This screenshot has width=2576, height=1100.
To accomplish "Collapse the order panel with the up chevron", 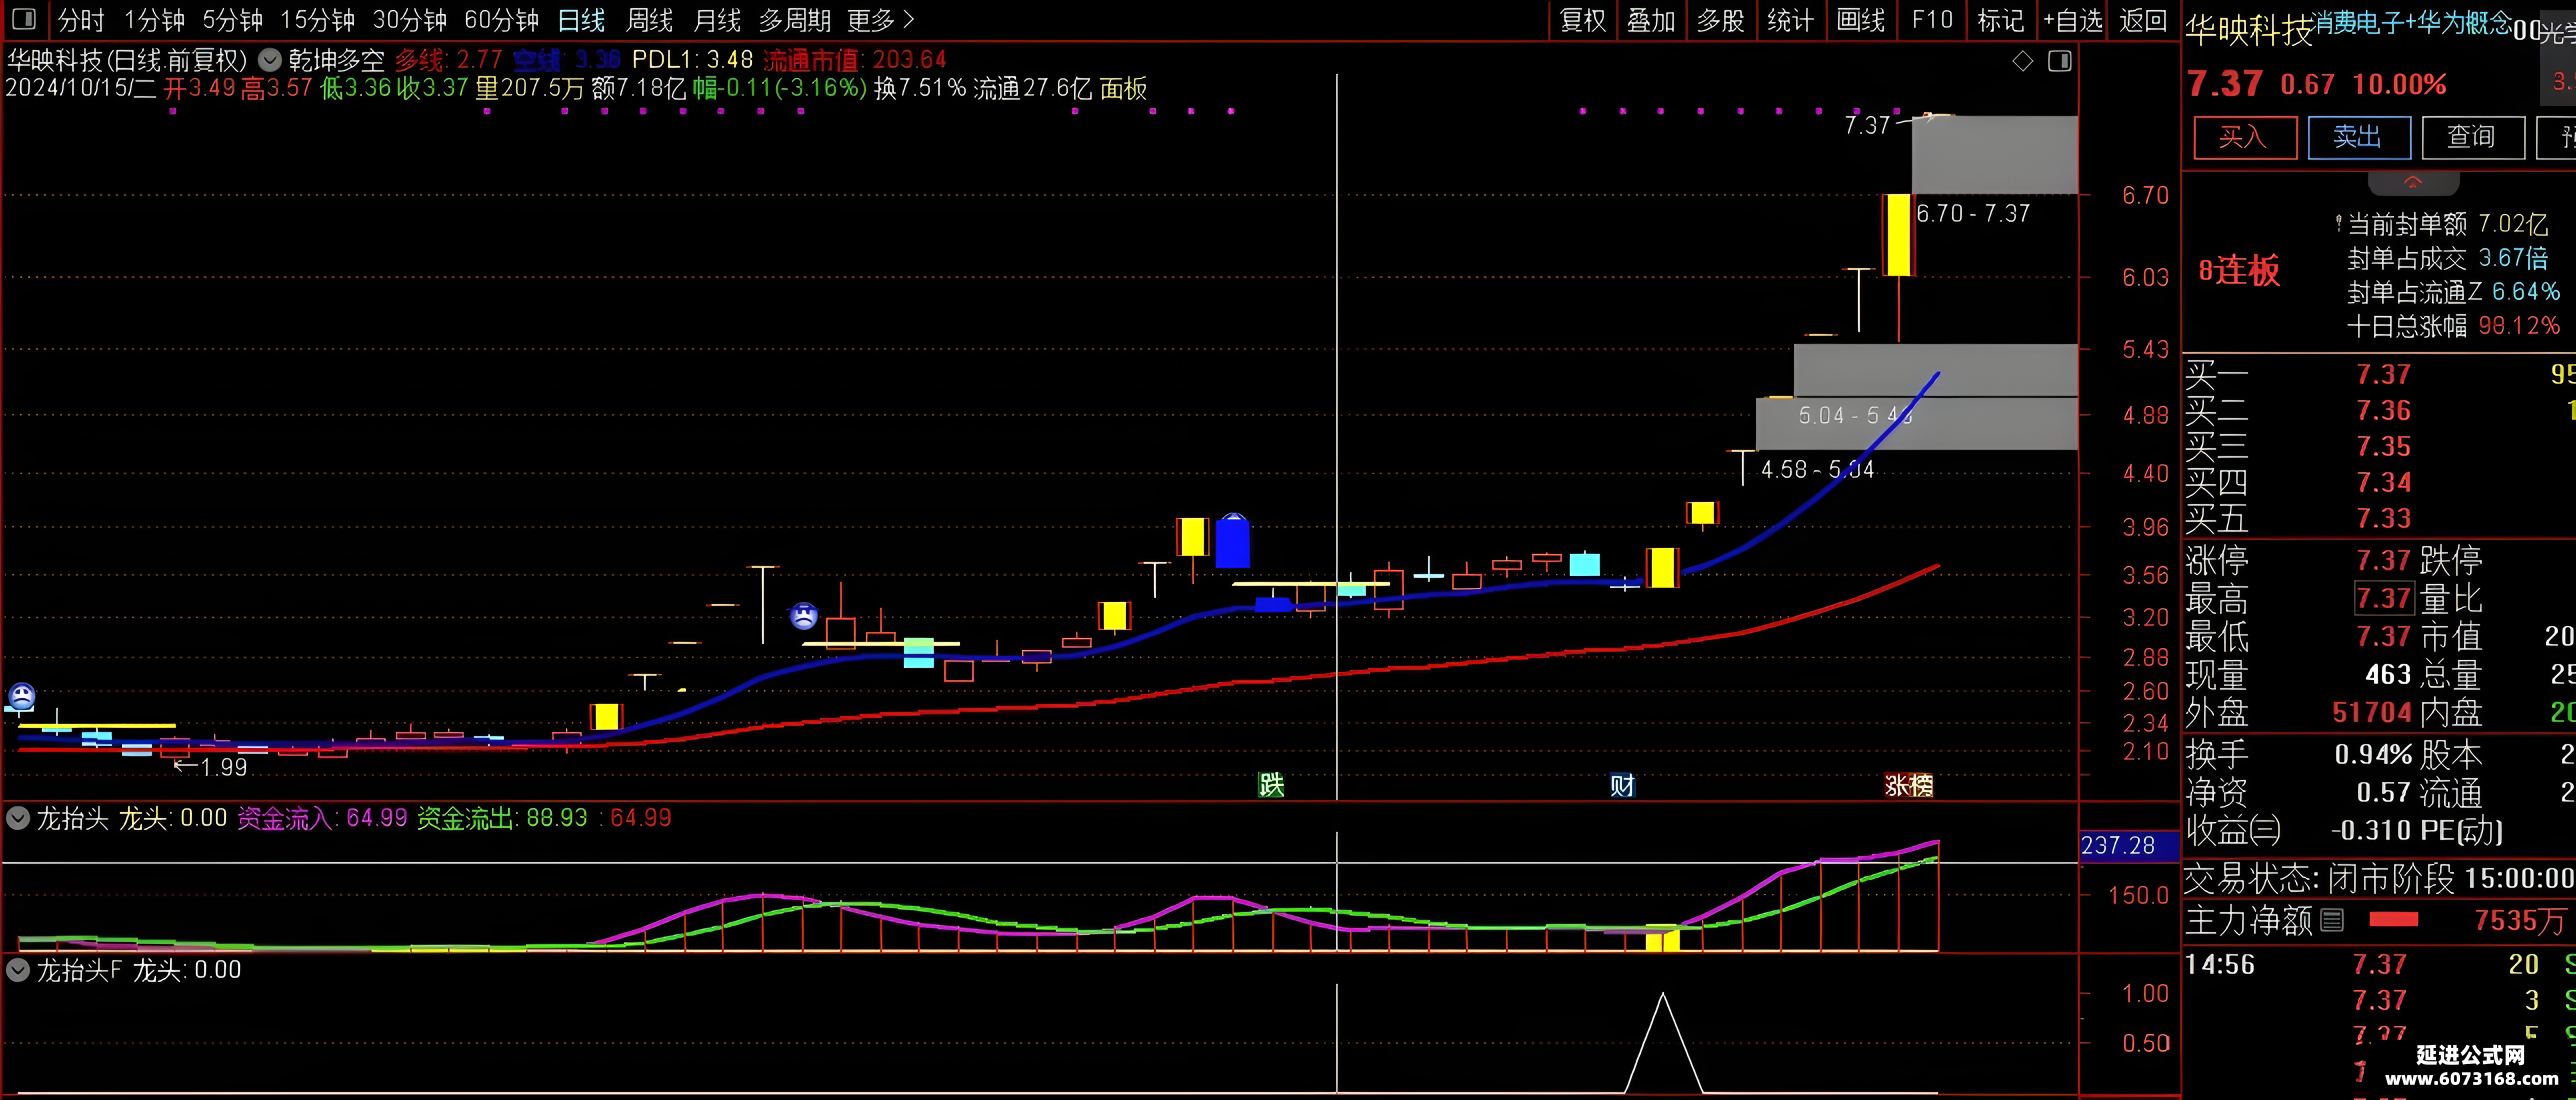I will [2413, 183].
